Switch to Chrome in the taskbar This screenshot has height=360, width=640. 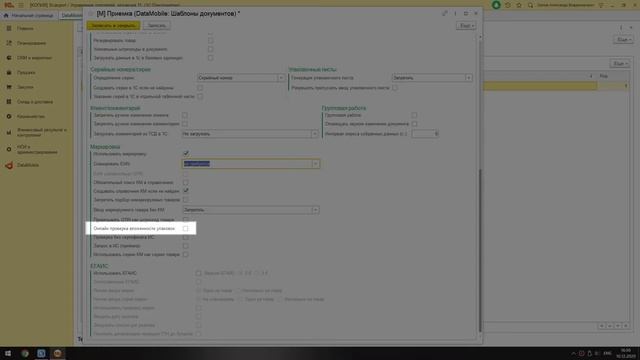[25, 353]
